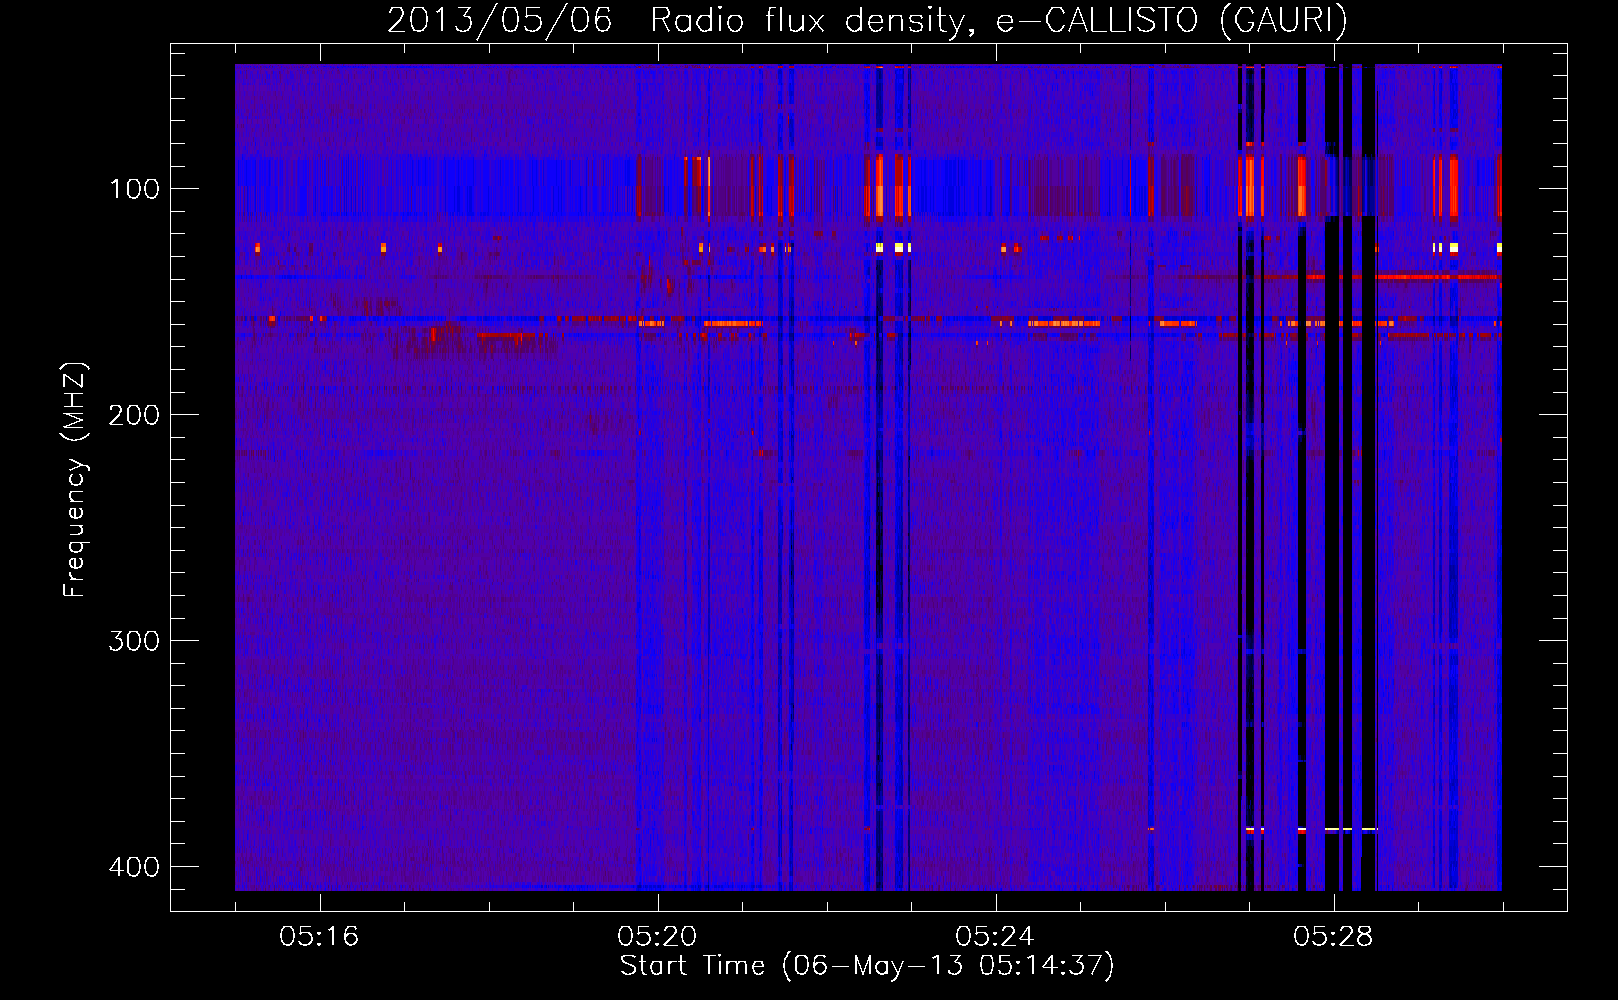The image size is (1618, 1000).
Task: Click the 400 frequency tick label
Action: coord(134,867)
